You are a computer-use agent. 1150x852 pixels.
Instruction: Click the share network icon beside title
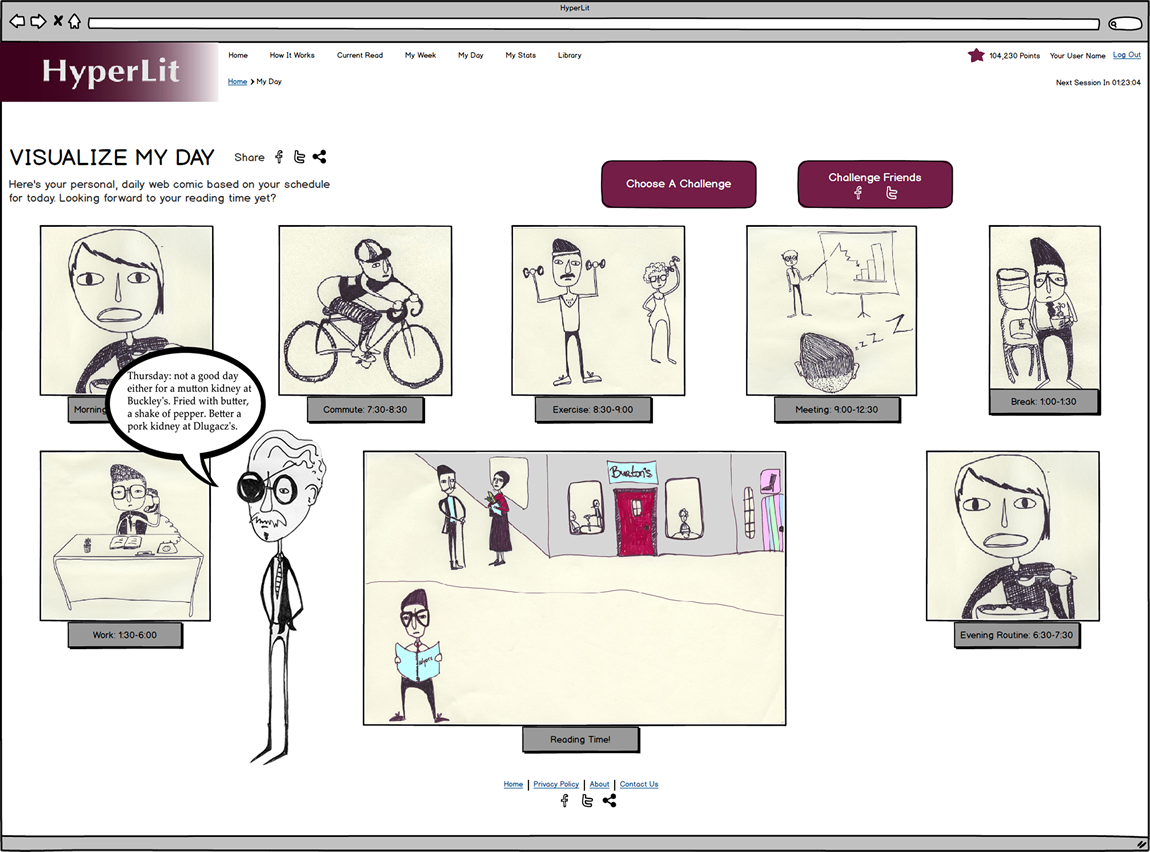pyautogui.click(x=319, y=157)
